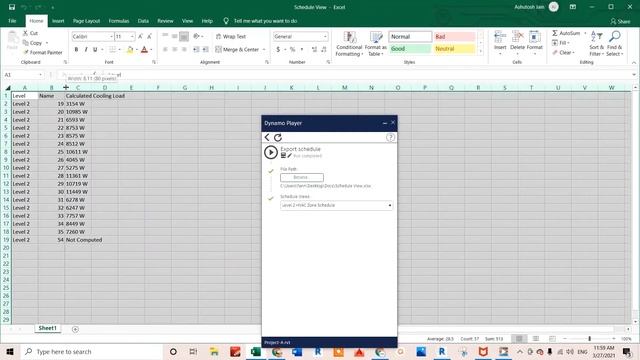Switch to the Insert ribbon tab
640x360 pixels.
tap(58, 21)
